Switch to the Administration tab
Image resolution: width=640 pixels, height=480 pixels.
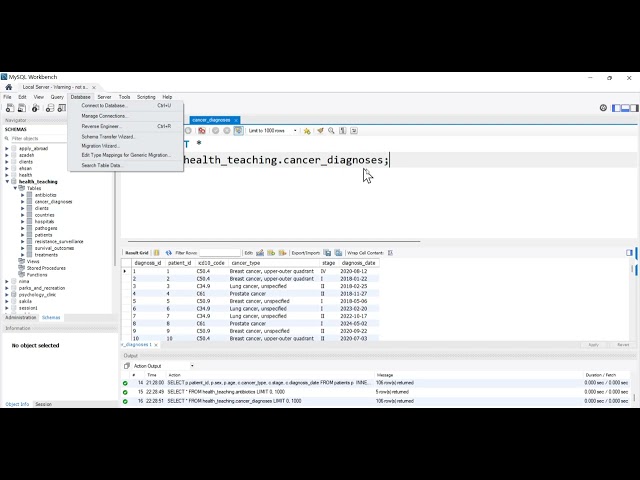point(20,318)
